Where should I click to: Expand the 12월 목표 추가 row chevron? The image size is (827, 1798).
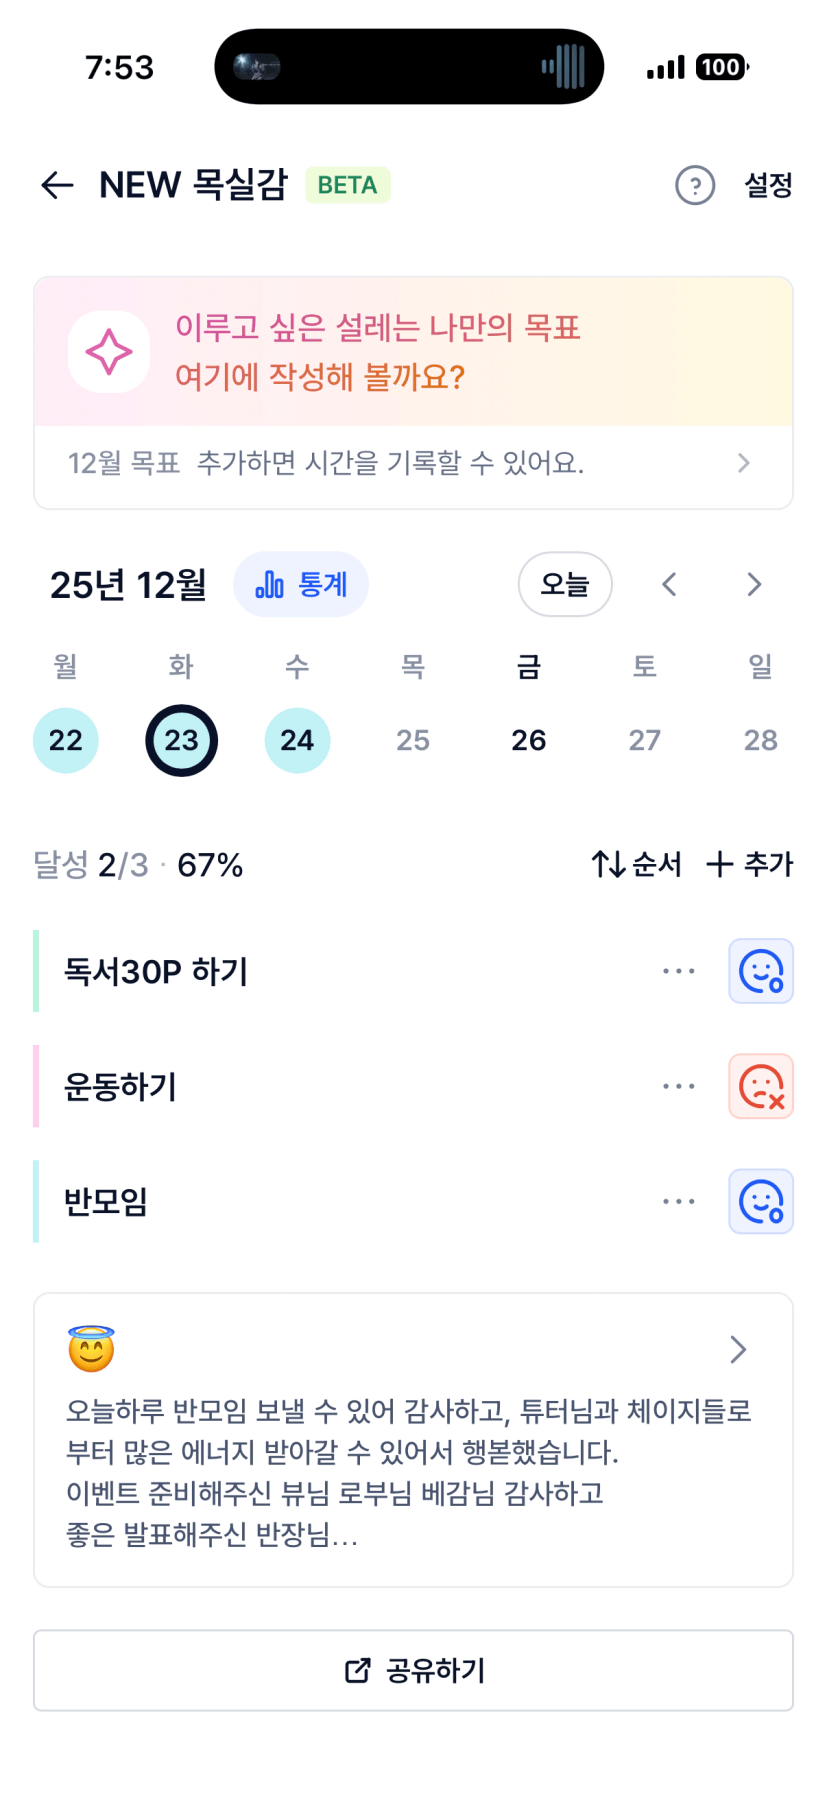point(743,463)
